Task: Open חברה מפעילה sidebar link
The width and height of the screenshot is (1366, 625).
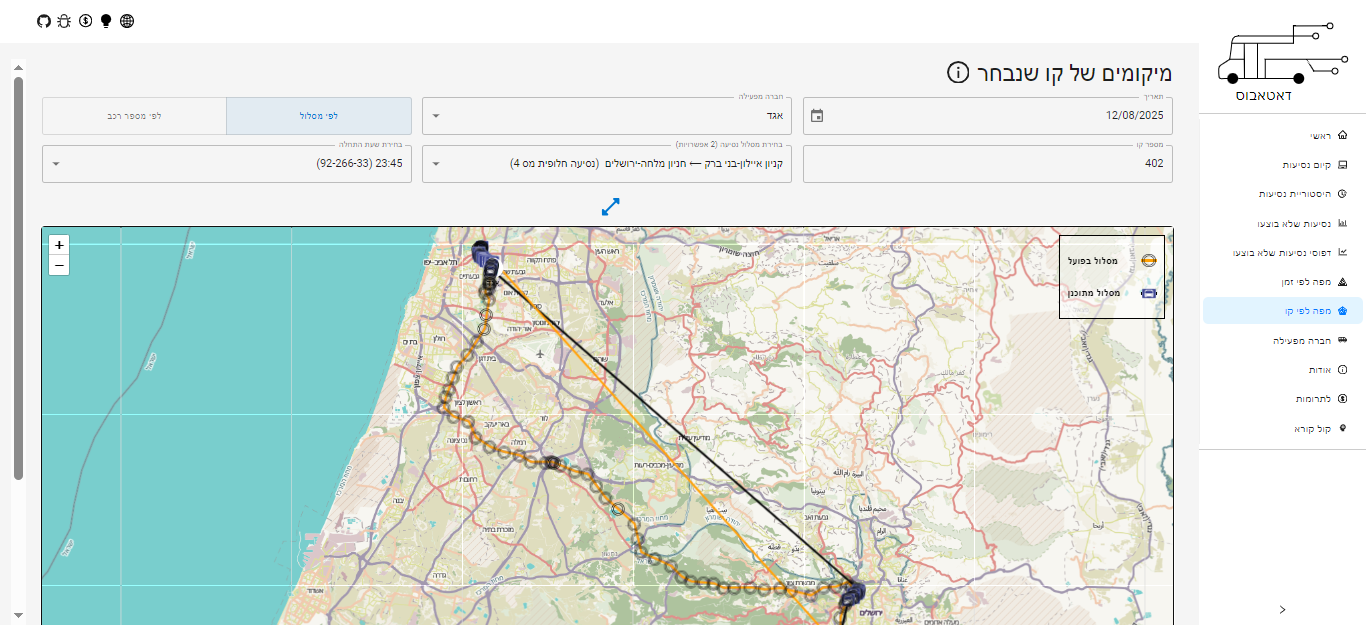Action: point(1283,340)
